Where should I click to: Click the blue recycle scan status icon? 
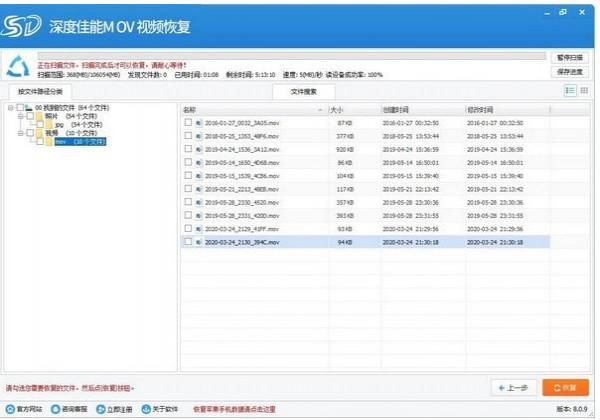pyautogui.click(x=17, y=66)
